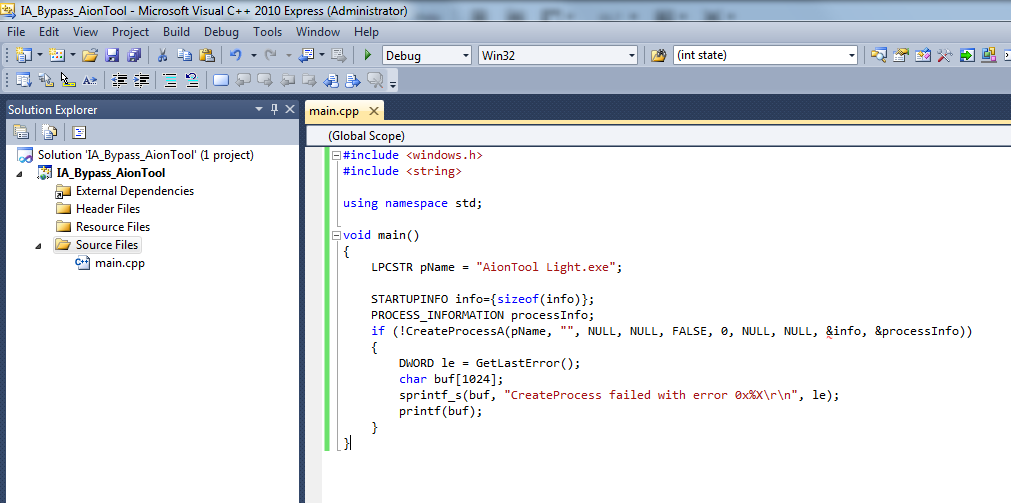This screenshot has width=1011, height=503.
Task: Uncomment the selected lines icon
Action: (x=191, y=81)
